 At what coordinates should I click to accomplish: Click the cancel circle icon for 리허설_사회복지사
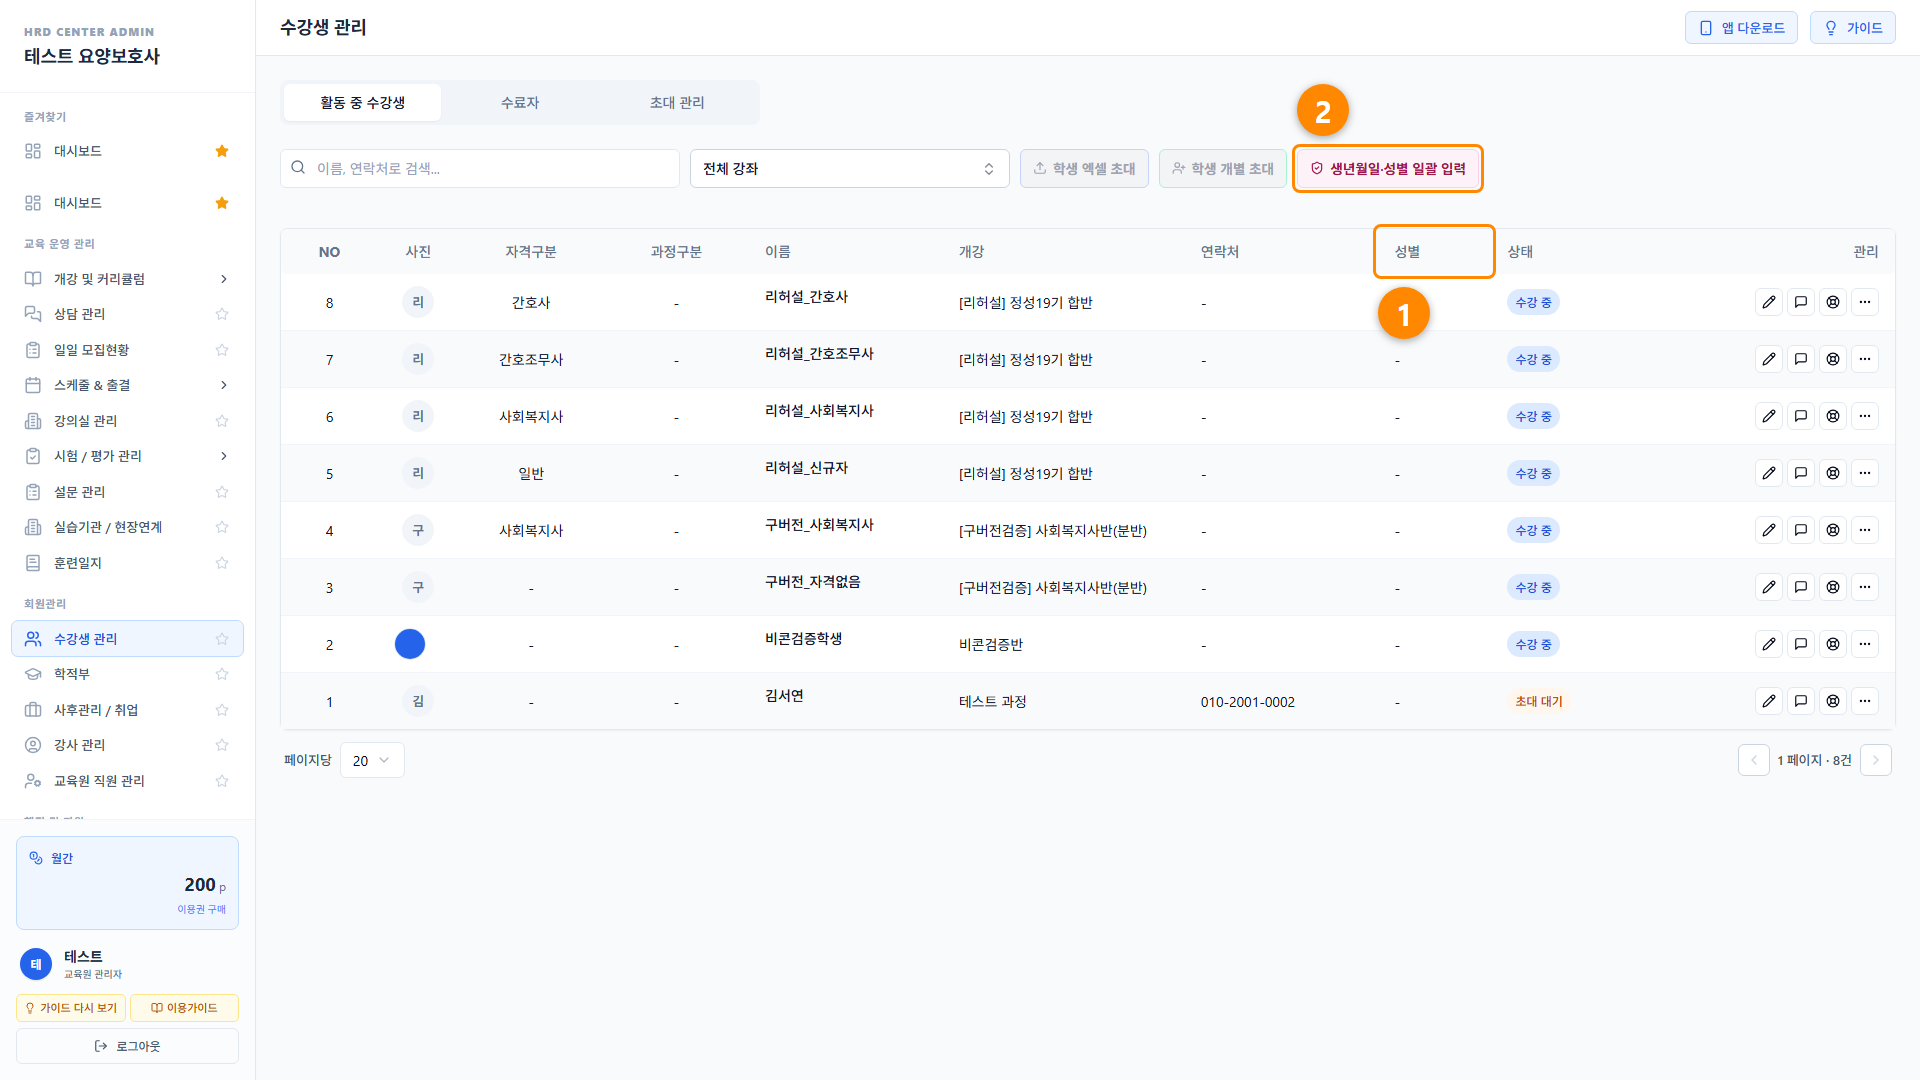pyautogui.click(x=1833, y=416)
